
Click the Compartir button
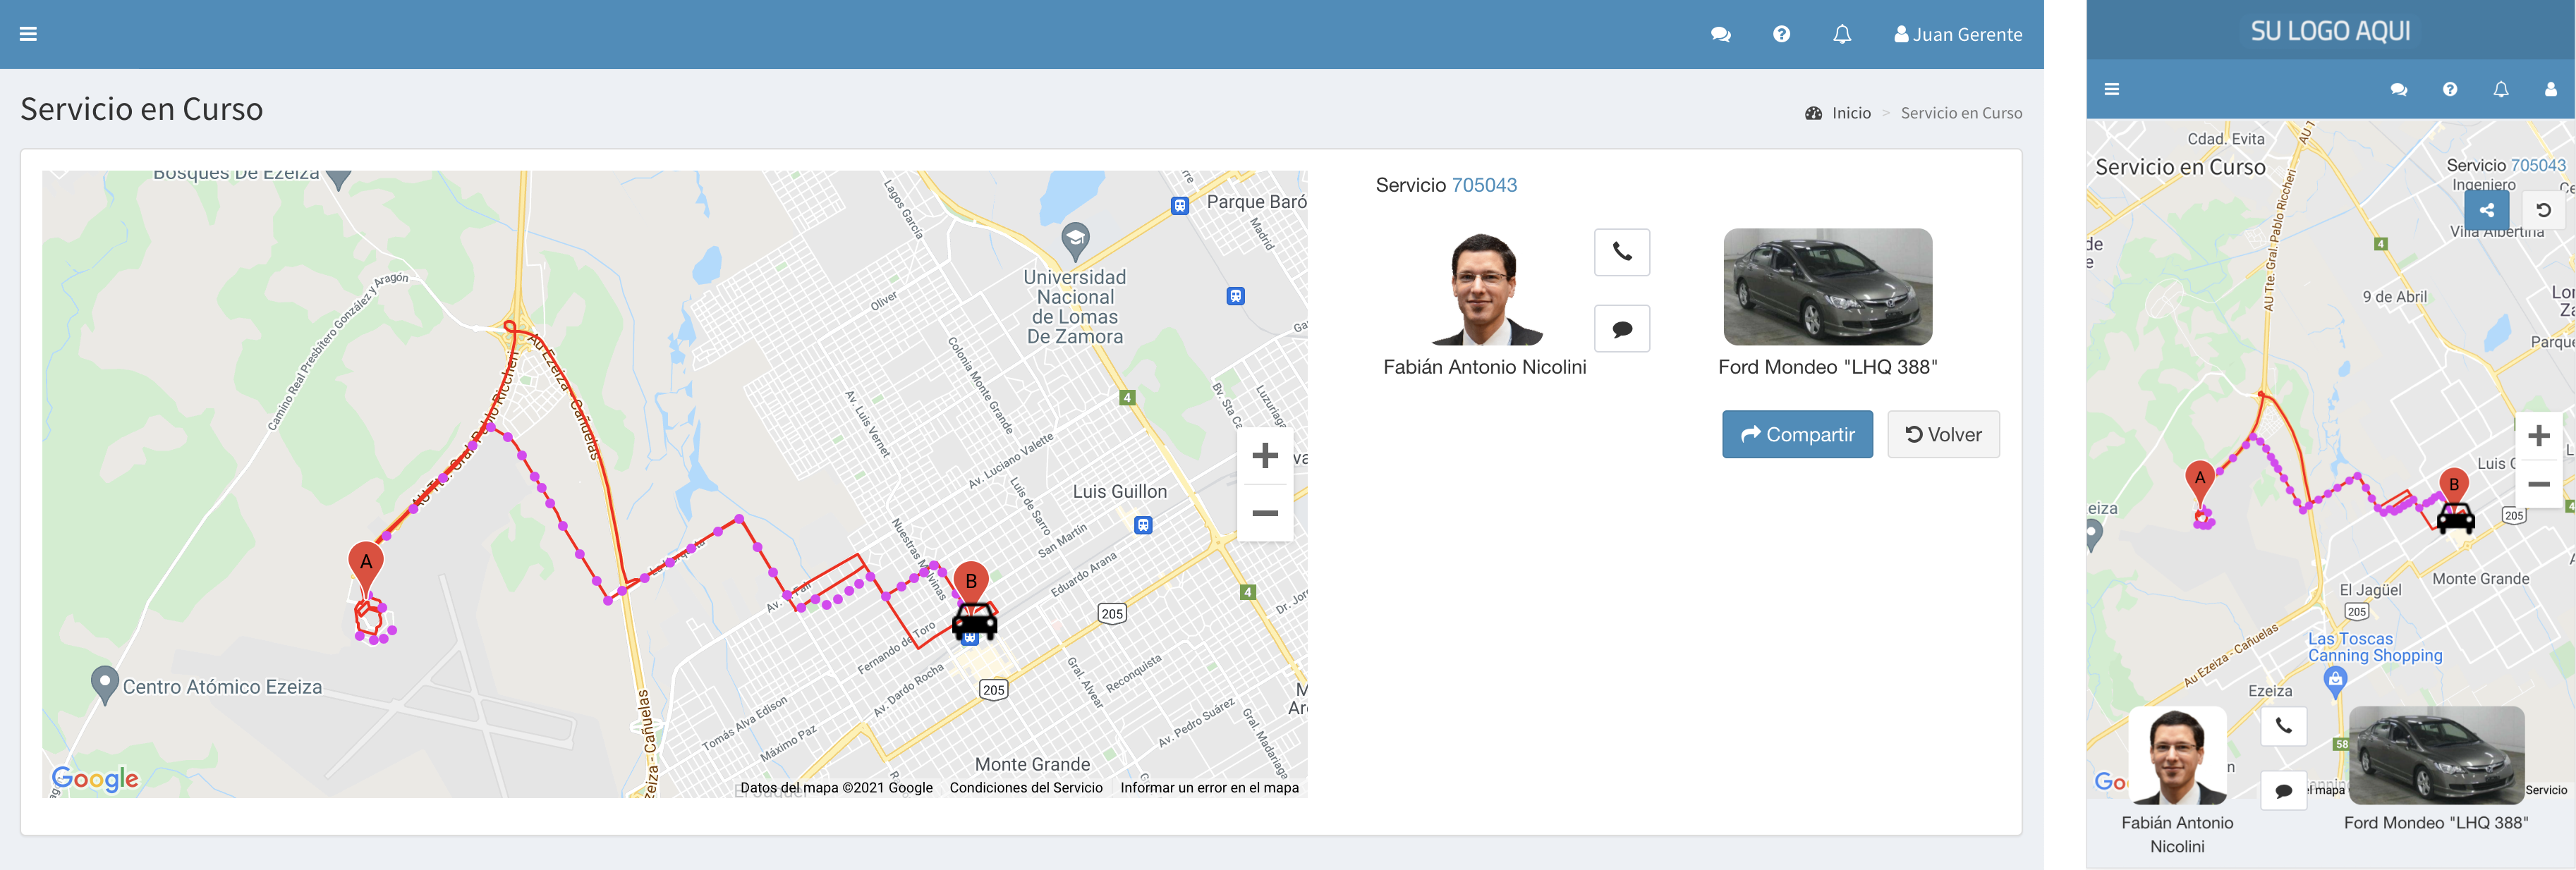(x=1796, y=434)
